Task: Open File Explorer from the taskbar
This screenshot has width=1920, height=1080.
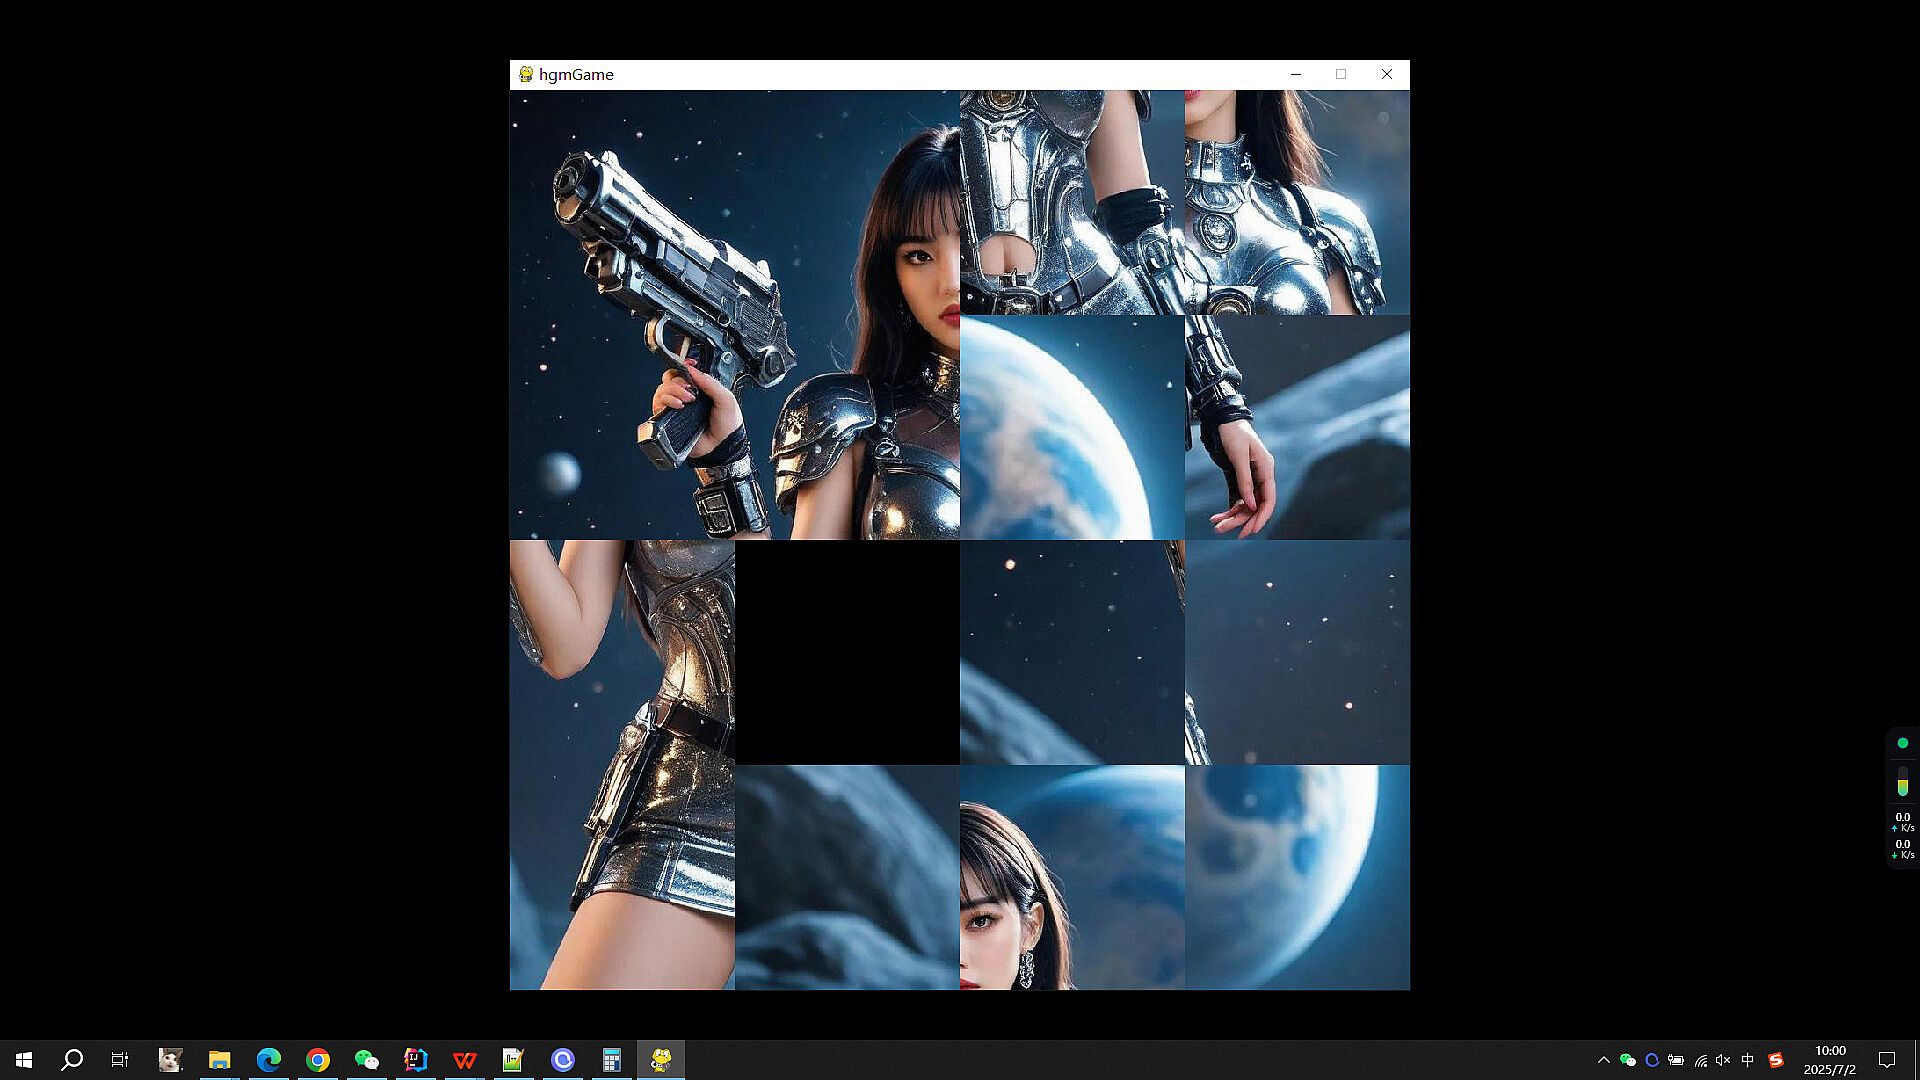Action: [x=219, y=1060]
